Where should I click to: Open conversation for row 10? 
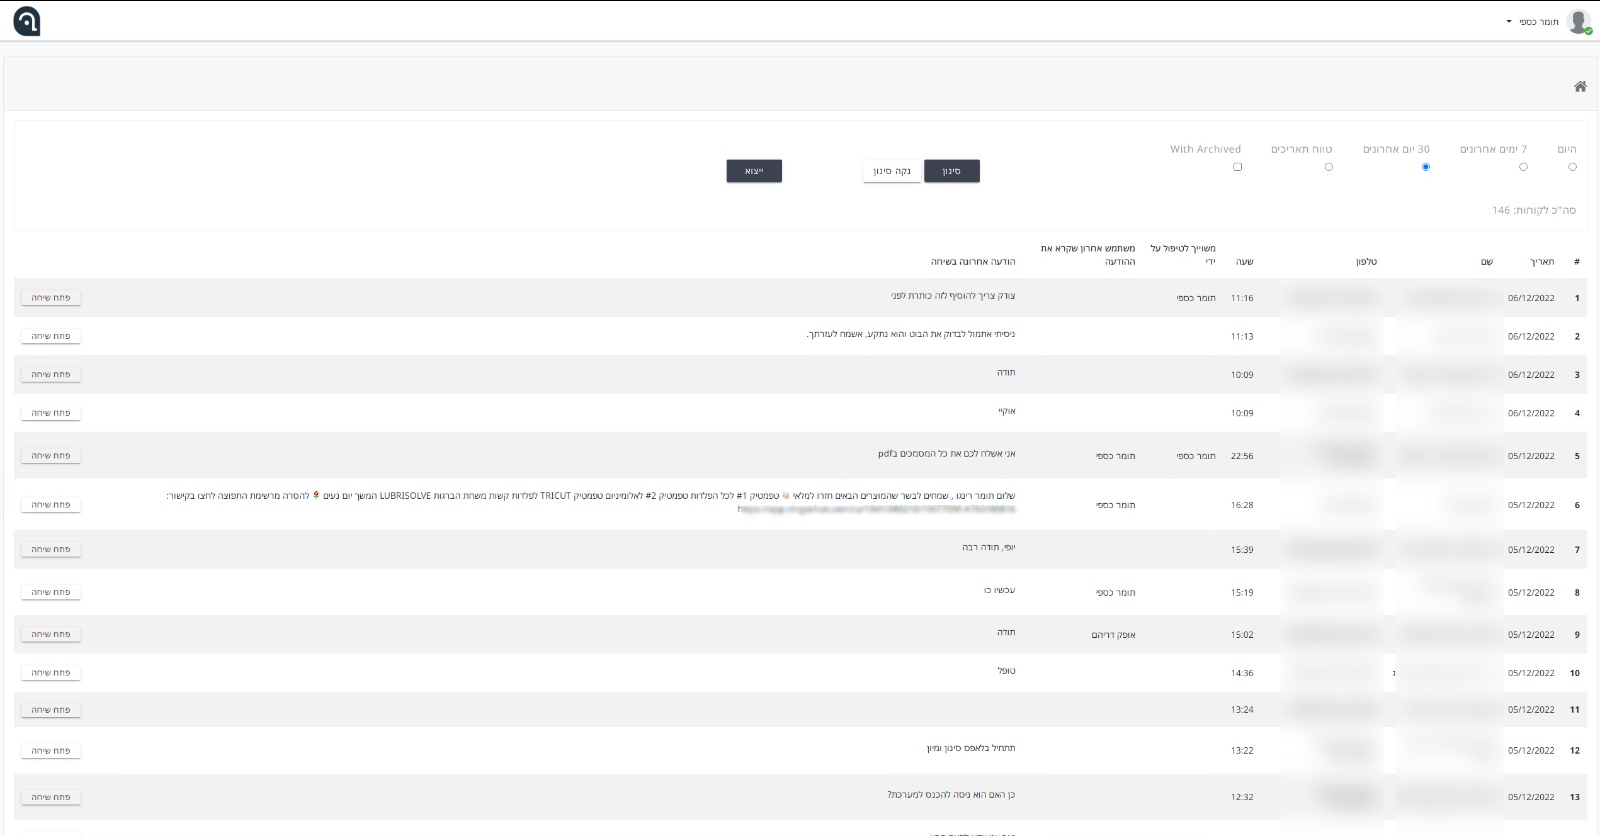point(51,673)
